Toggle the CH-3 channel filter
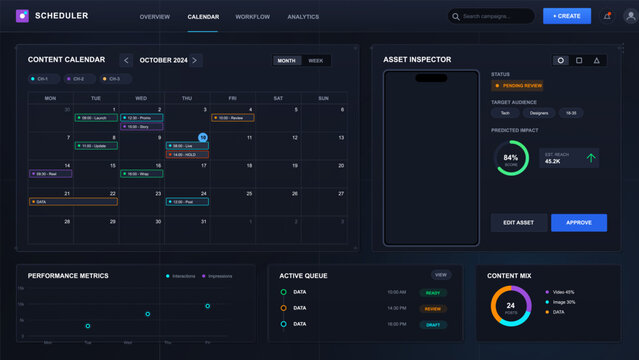The image size is (639, 360). pos(116,79)
